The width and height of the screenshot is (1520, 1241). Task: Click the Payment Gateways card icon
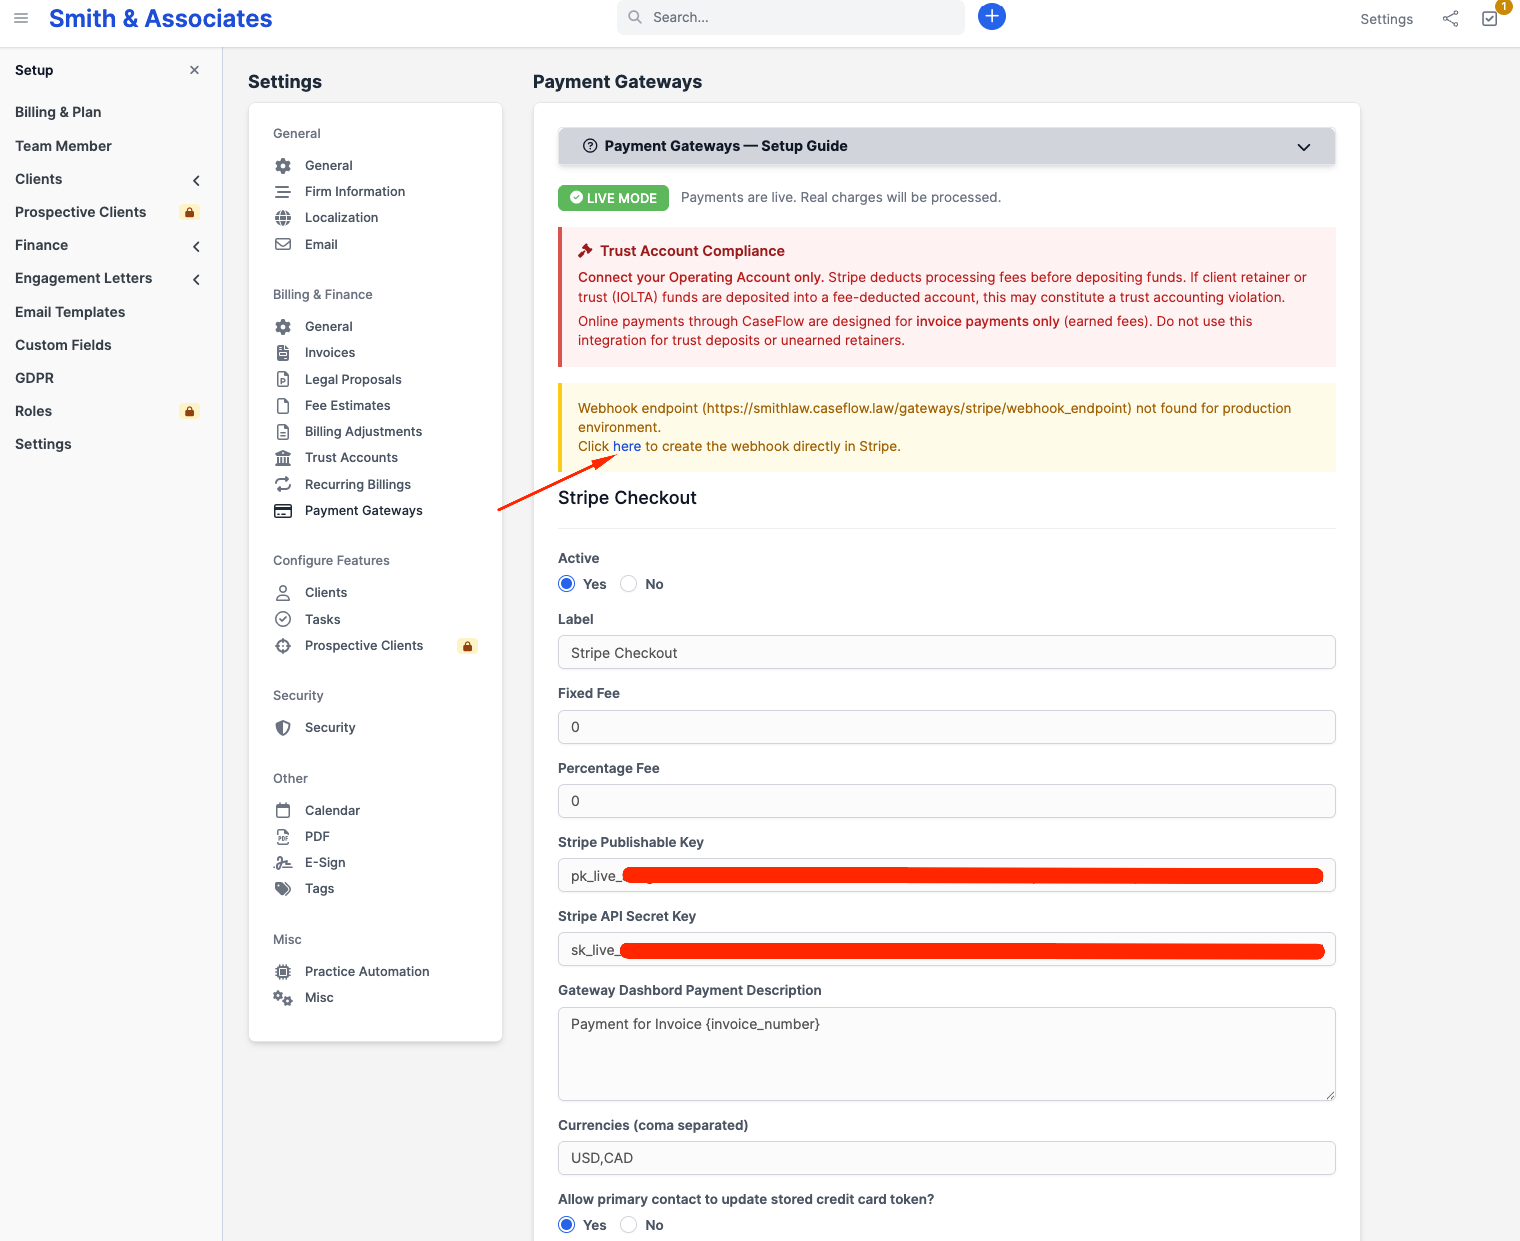pyautogui.click(x=283, y=511)
